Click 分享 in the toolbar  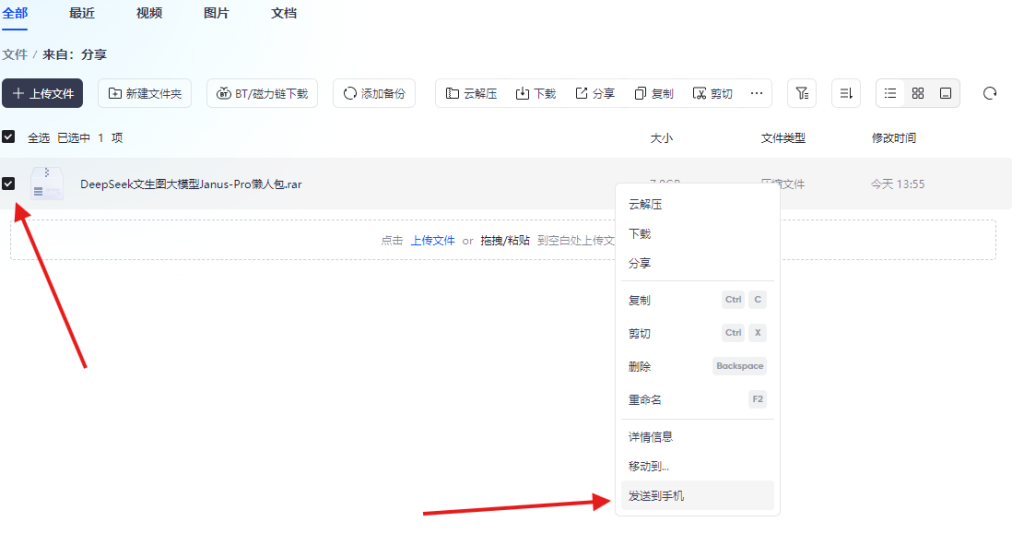pyautogui.click(x=595, y=94)
